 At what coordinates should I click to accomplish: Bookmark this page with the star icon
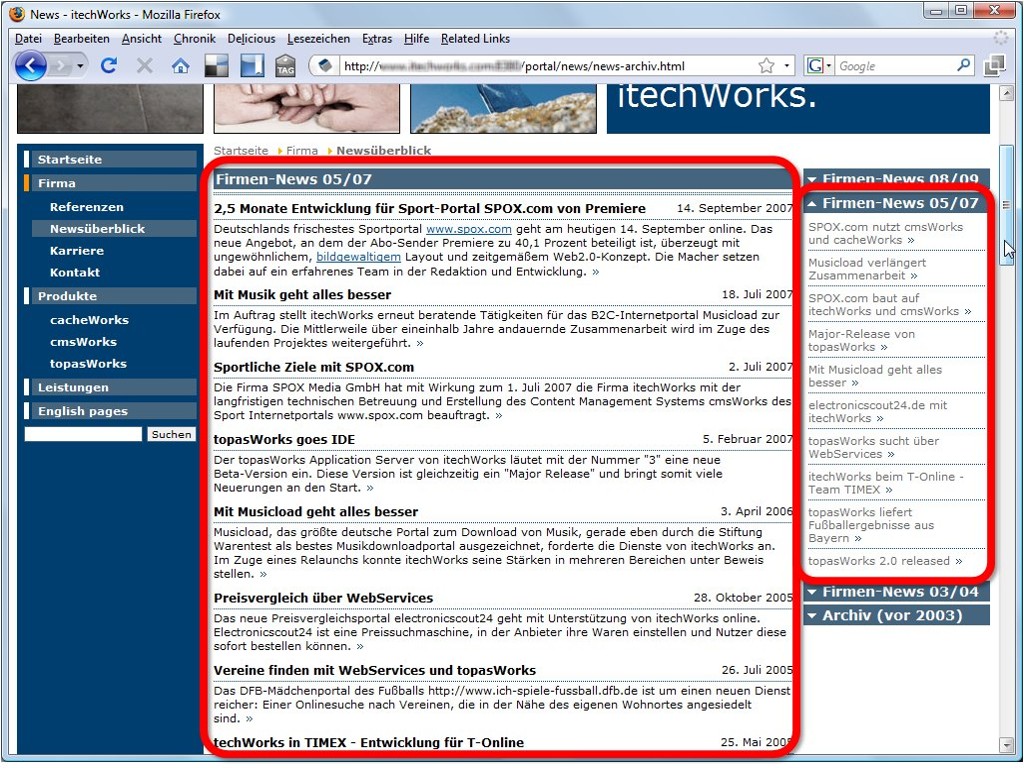point(766,65)
